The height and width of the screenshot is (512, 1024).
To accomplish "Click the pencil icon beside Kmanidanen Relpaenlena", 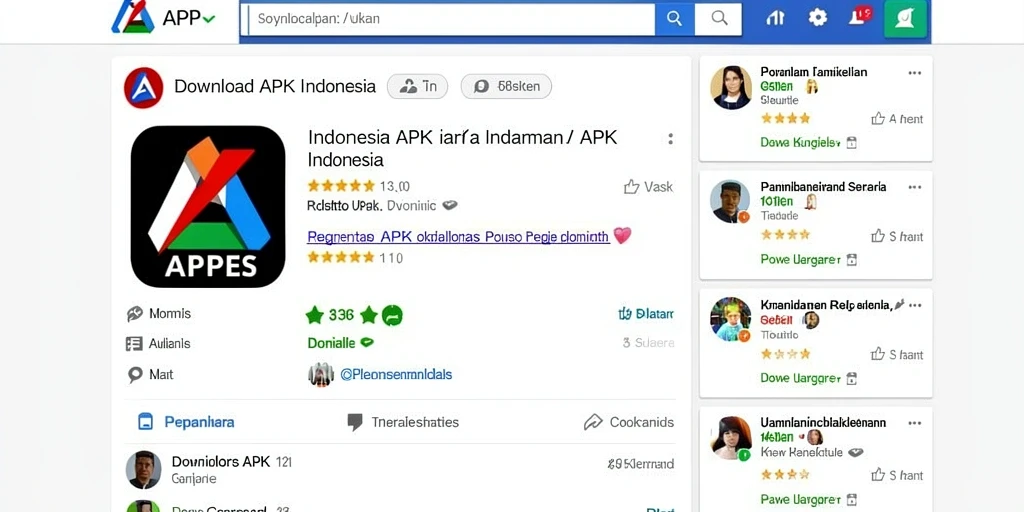I will (899, 304).
